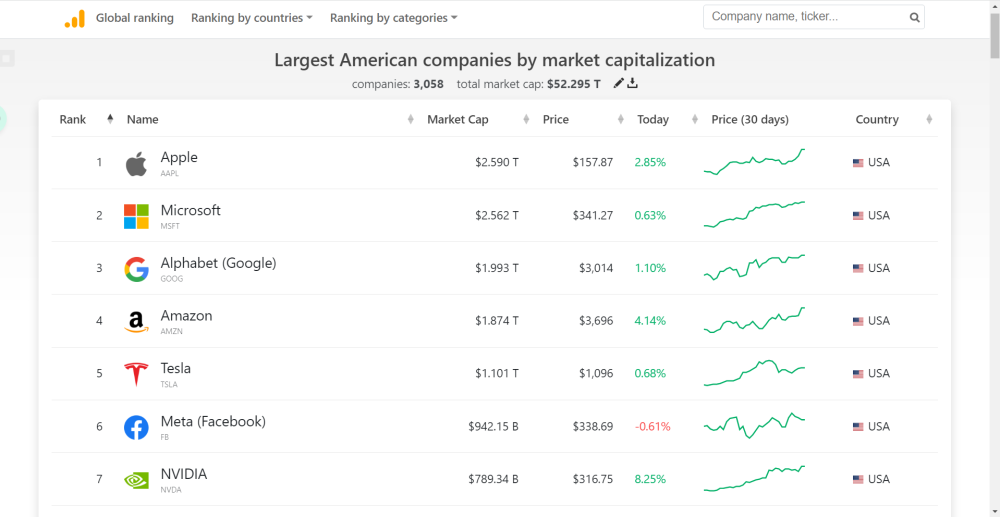This screenshot has width=1000, height=517.
Task: Click the Tesla logo icon
Action: click(136, 374)
